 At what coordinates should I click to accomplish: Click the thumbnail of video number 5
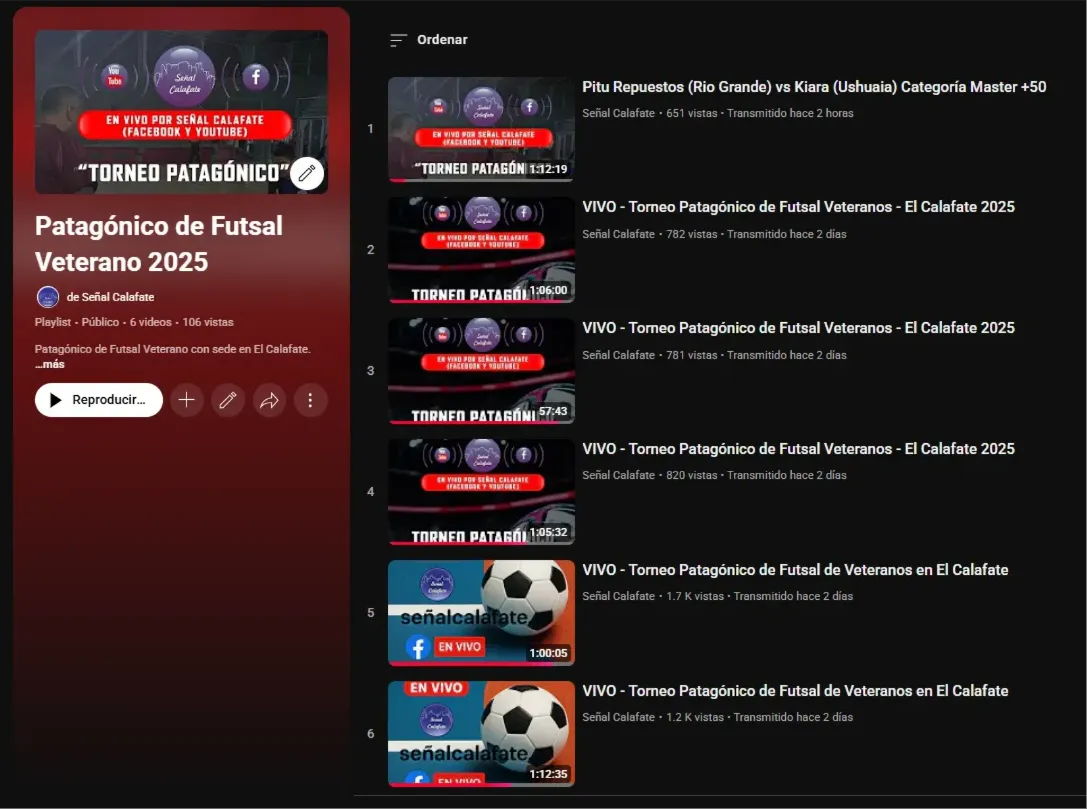point(481,612)
